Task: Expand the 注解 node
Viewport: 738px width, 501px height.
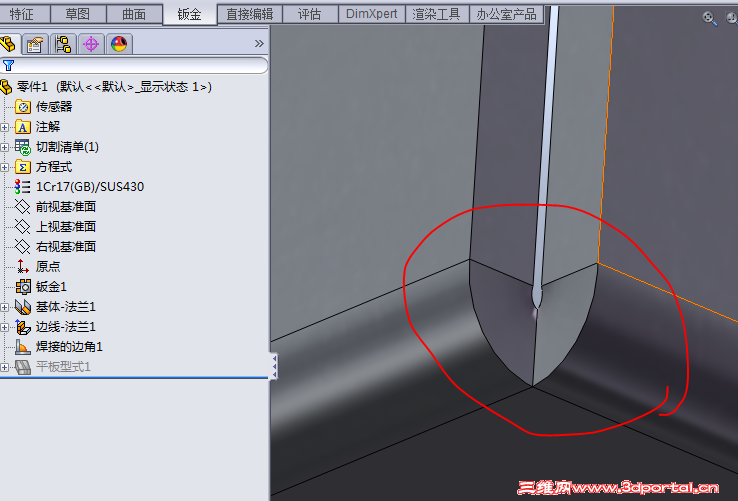Action: (5, 127)
